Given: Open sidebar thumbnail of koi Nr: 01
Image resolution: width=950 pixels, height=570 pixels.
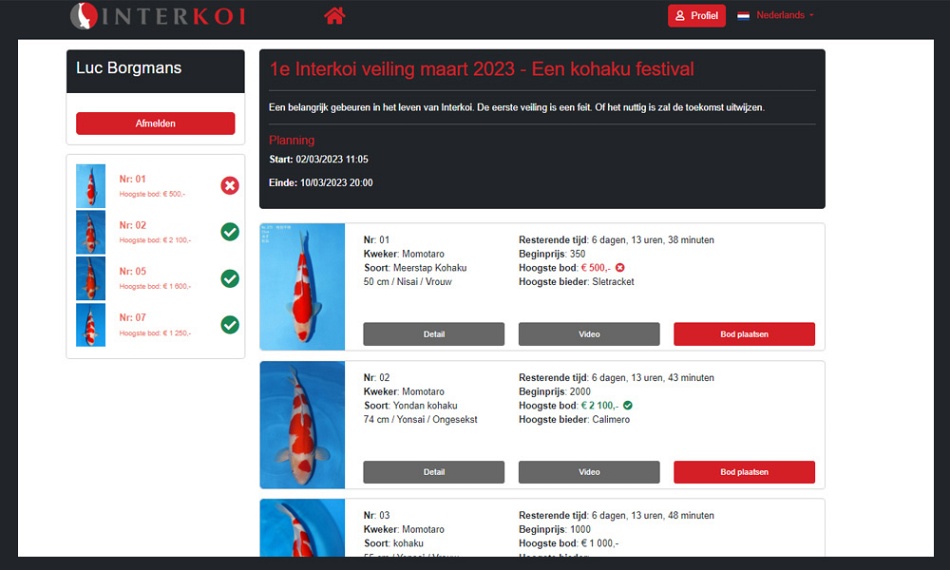Looking at the screenshot, I should click(x=91, y=186).
